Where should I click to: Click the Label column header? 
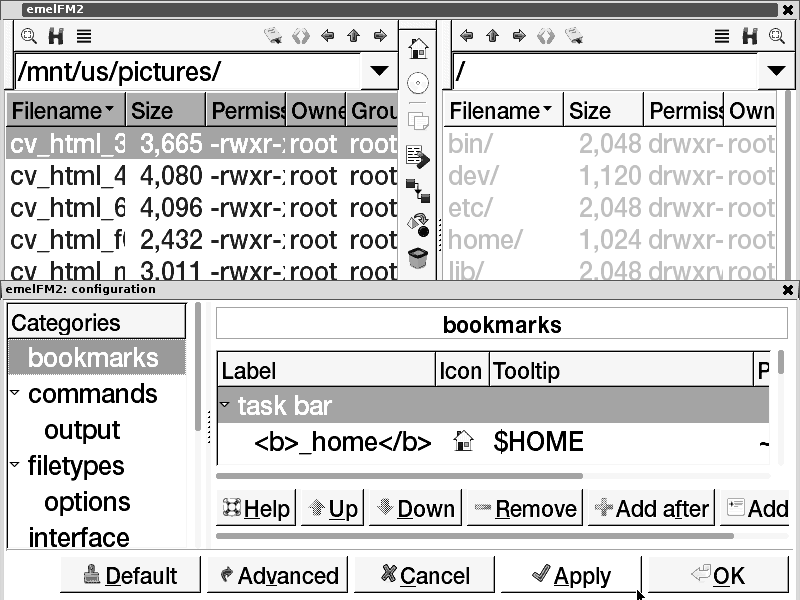[327, 370]
